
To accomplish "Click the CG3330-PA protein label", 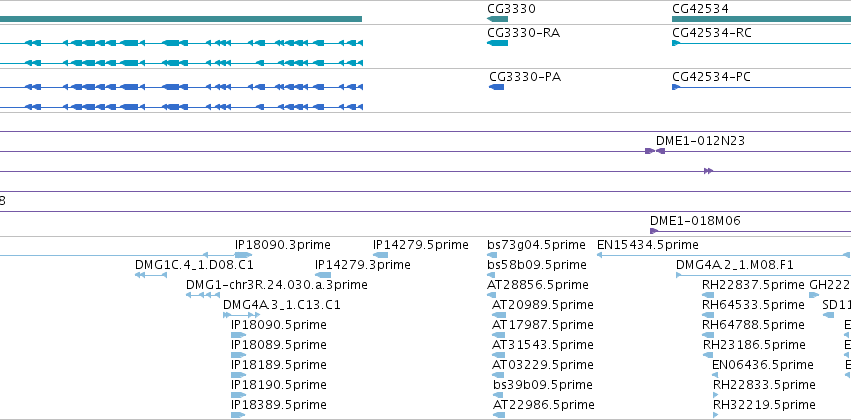I will pyautogui.click(x=525, y=77).
